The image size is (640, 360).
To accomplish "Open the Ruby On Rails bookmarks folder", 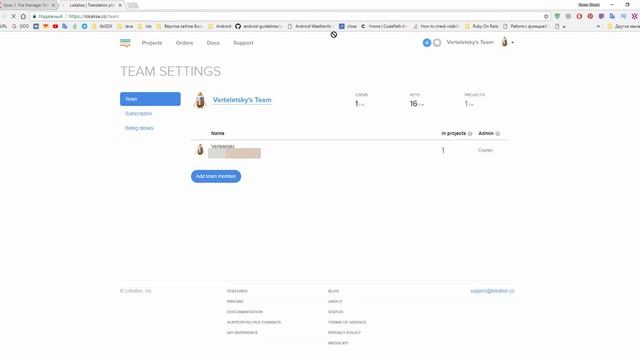I will point(482,26).
